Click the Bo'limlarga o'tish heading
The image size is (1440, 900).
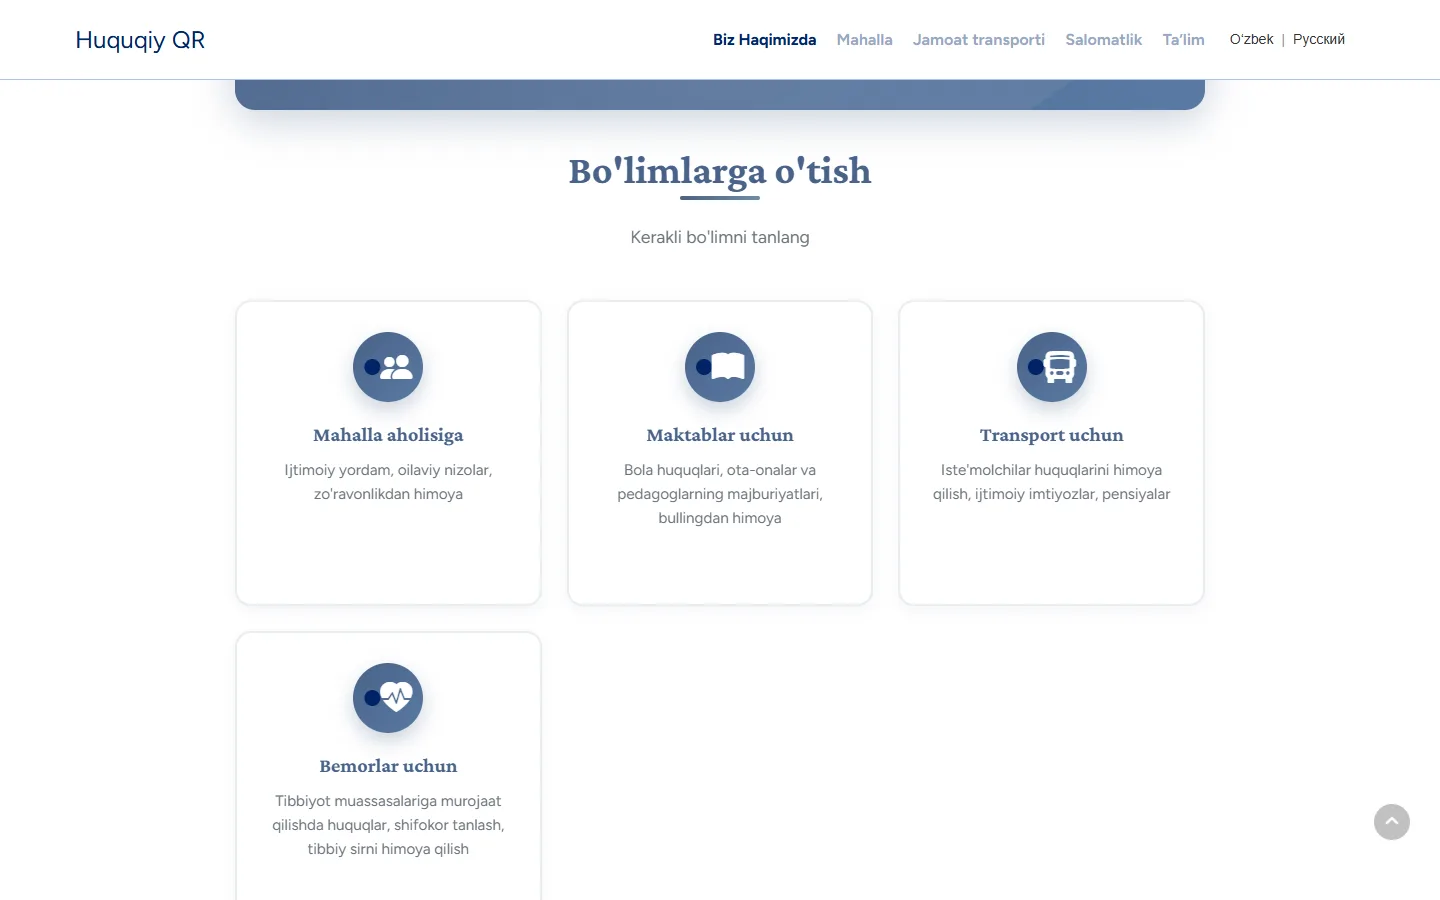tap(720, 171)
